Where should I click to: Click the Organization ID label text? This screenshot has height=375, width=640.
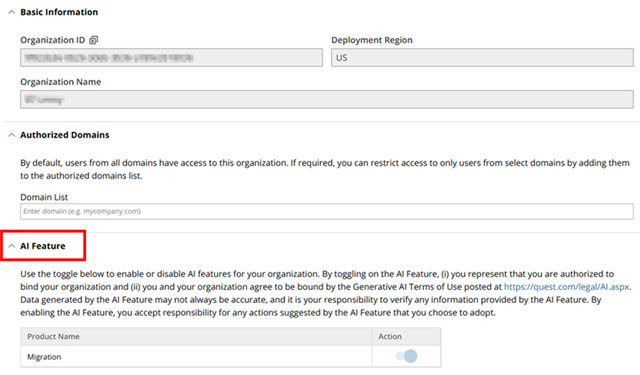[53, 40]
